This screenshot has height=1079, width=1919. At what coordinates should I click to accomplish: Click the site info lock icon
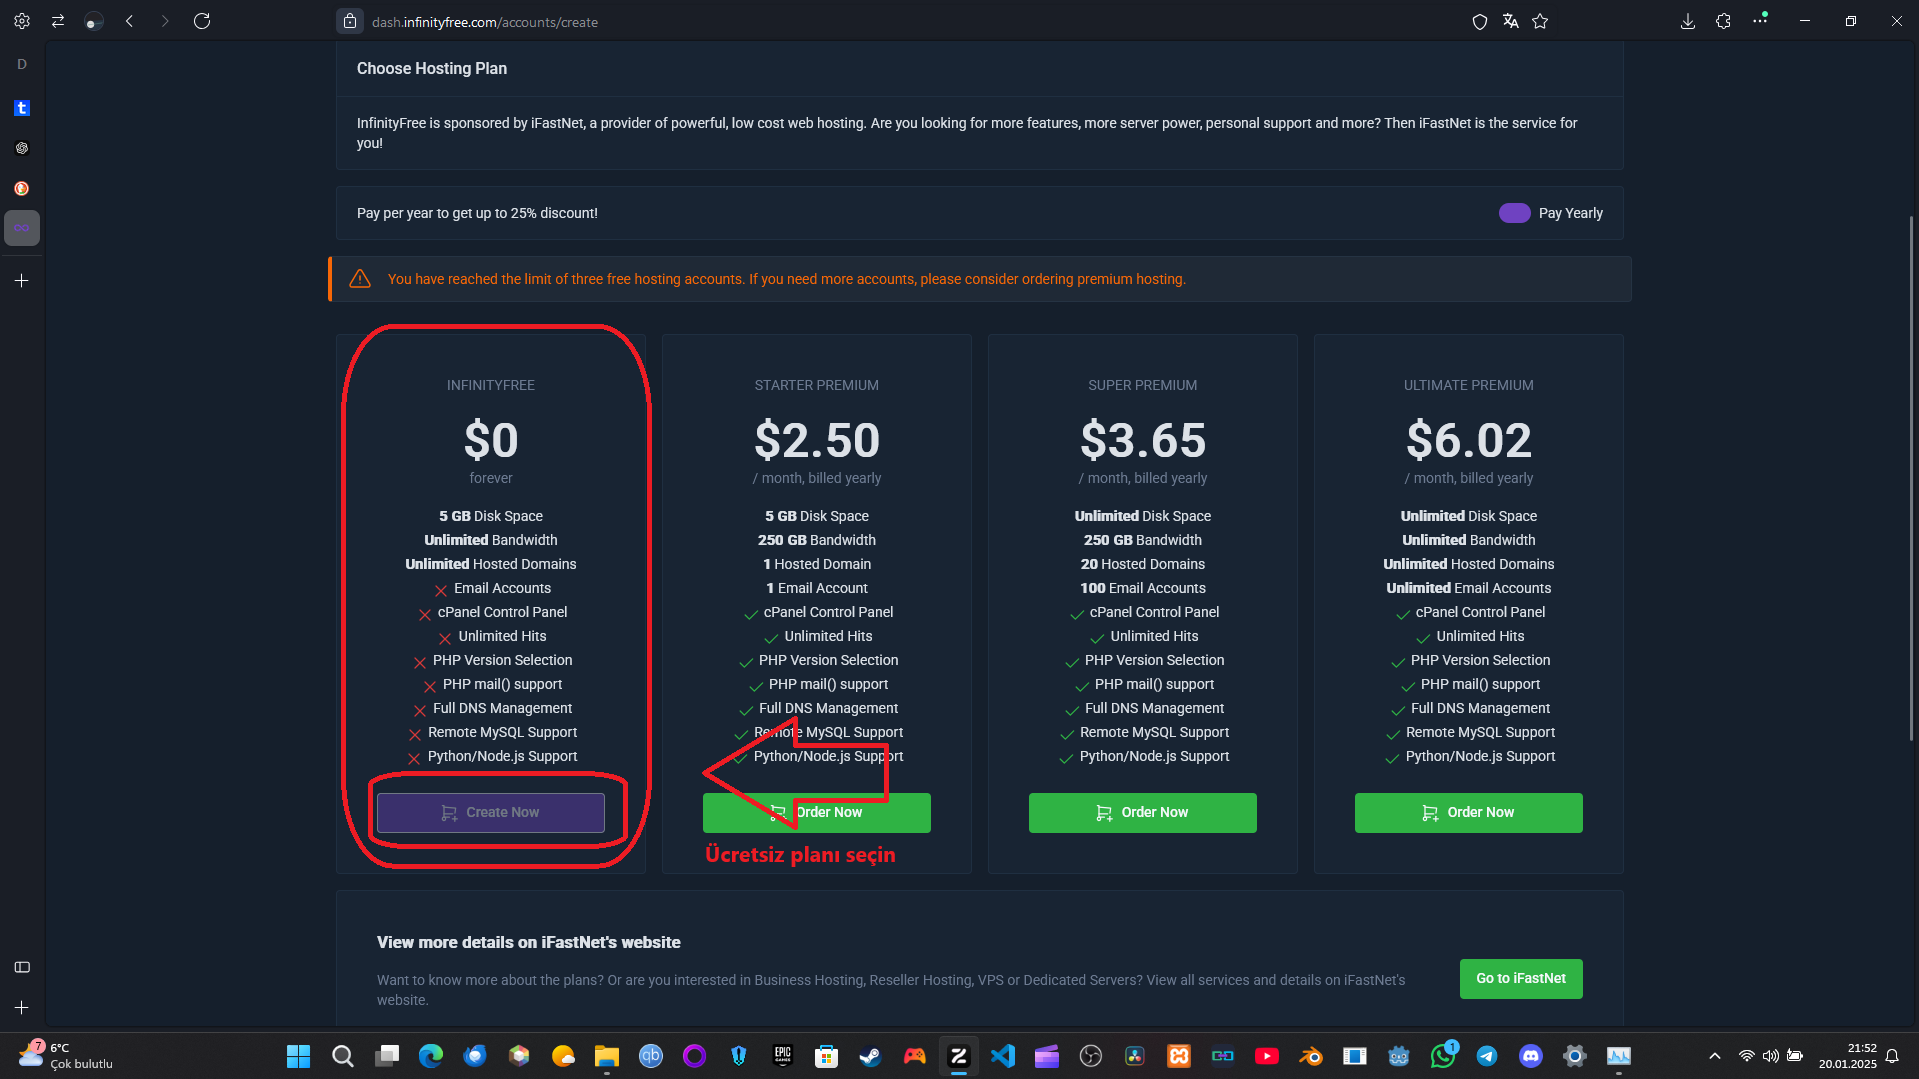pos(350,21)
